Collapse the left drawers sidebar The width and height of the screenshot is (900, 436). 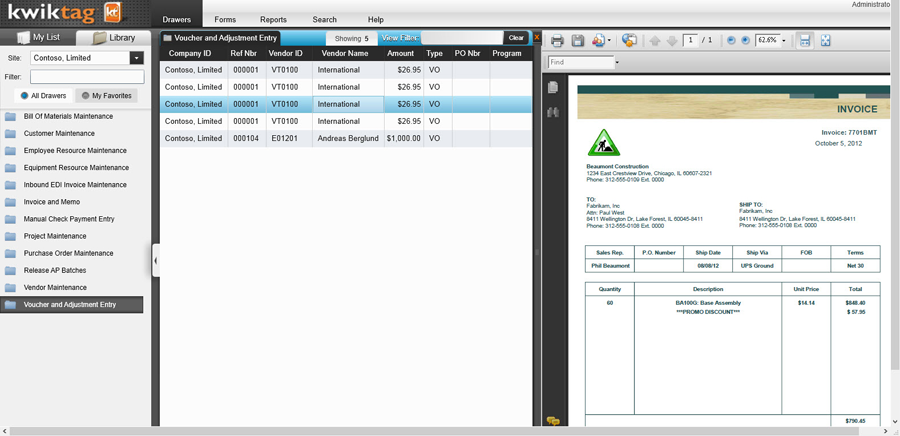pos(156,260)
